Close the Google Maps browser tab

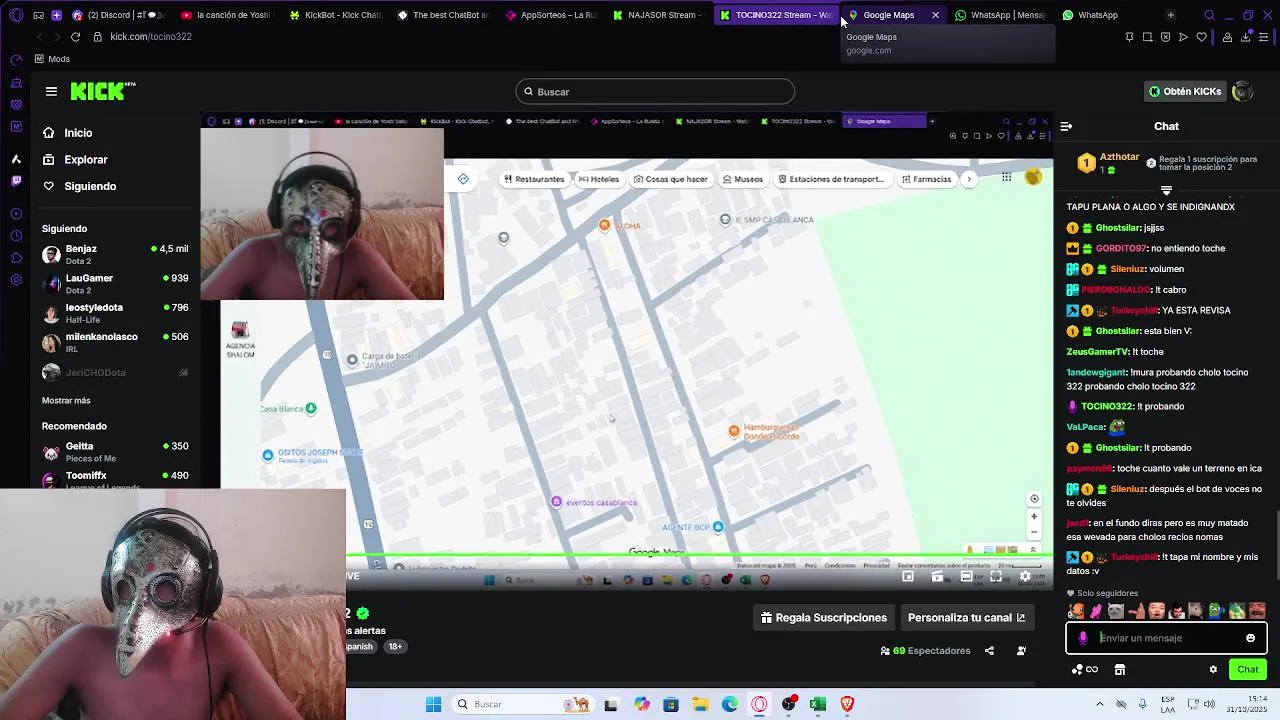(935, 15)
